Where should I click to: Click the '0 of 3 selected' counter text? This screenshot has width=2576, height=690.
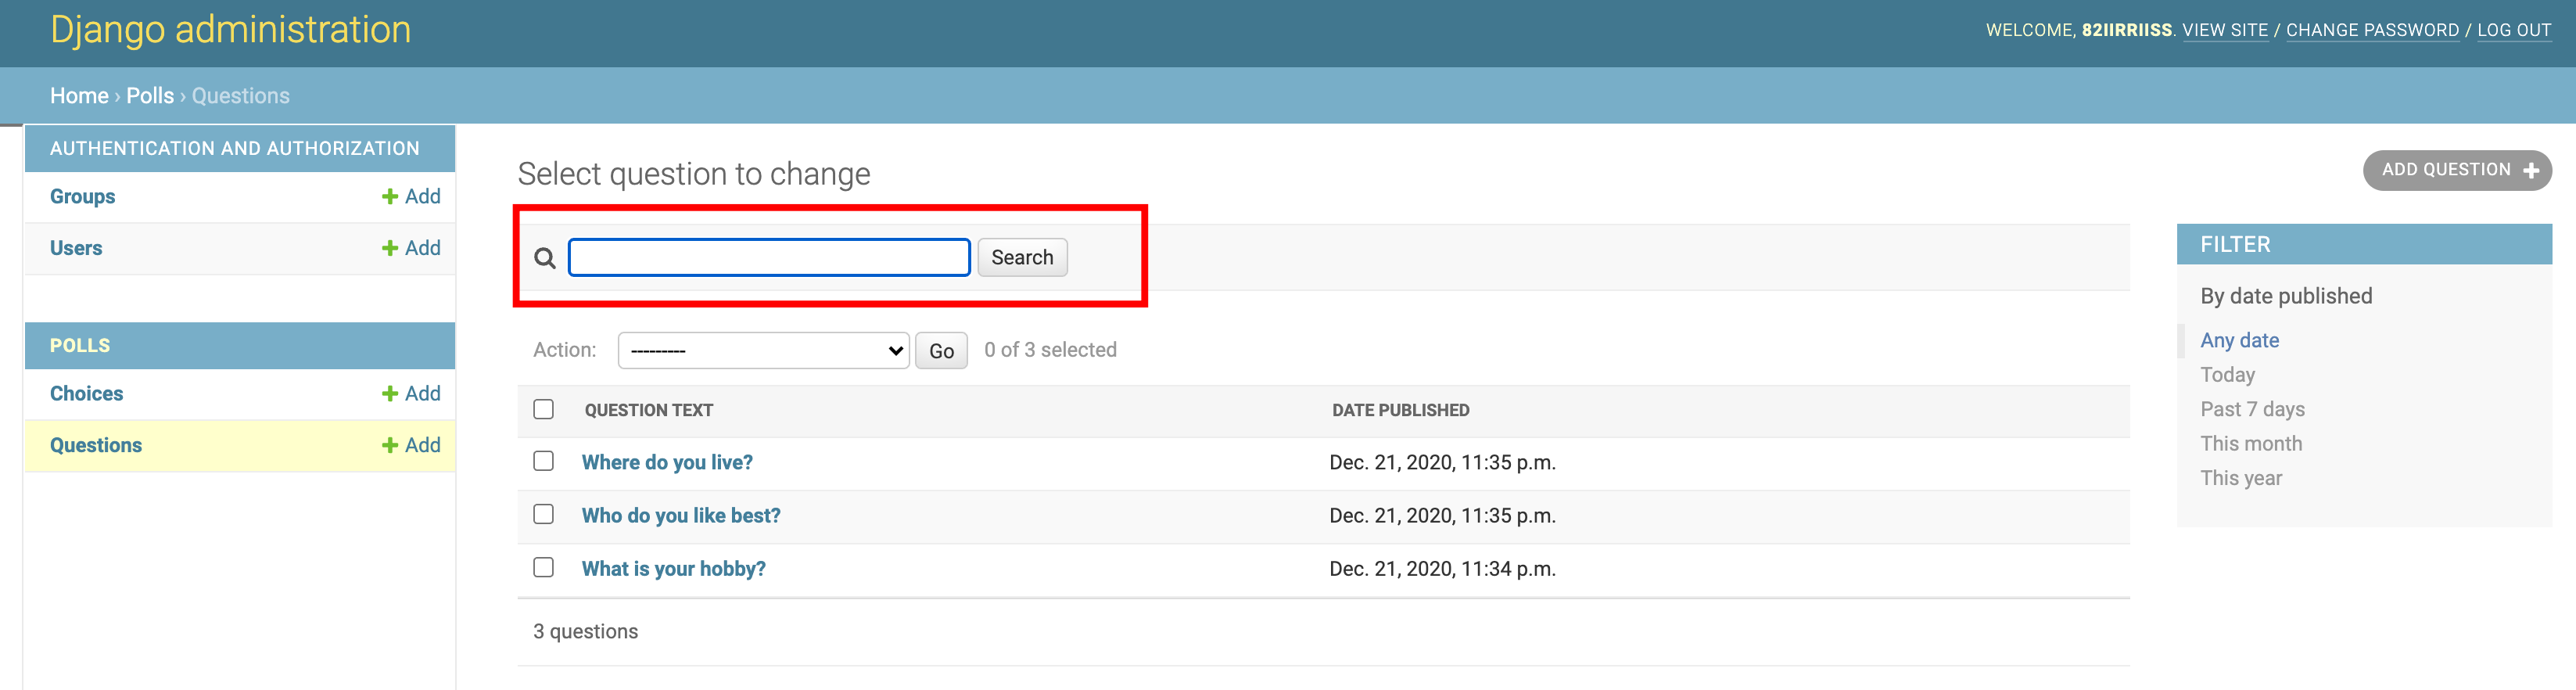tap(1050, 350)
